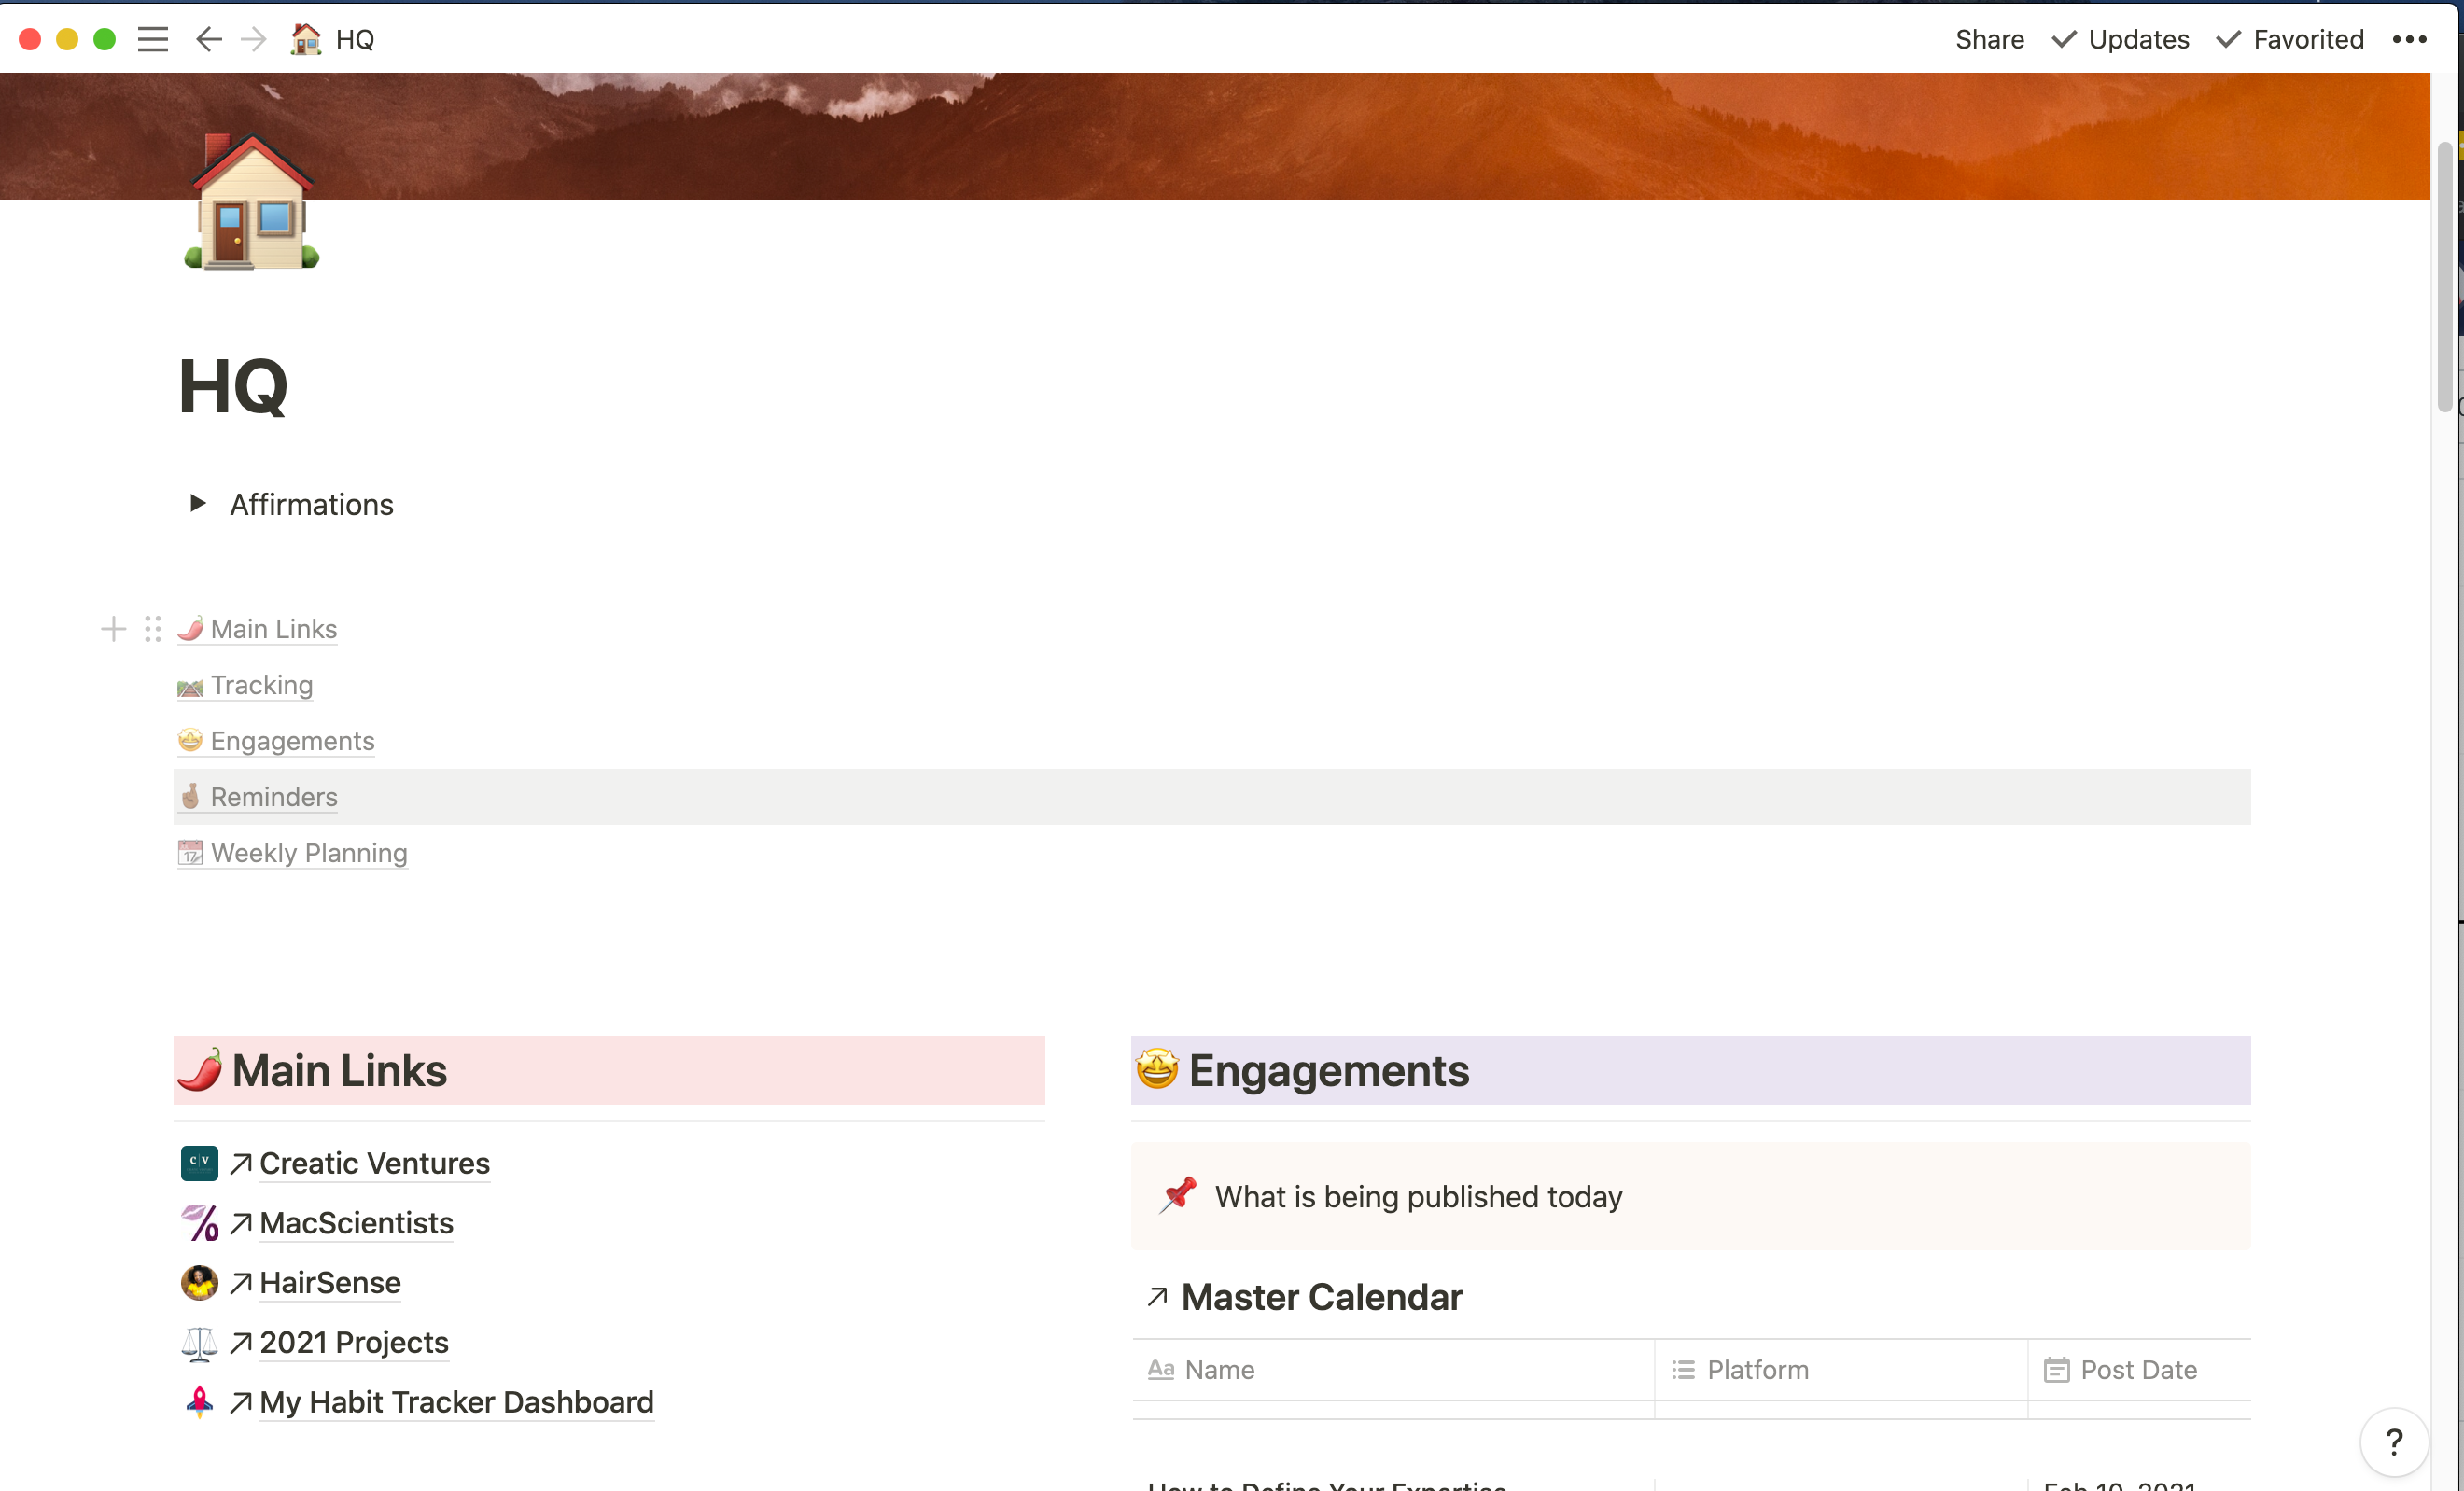Open the three-dot page options menu
This screenshot has height=1491, width=2464.
tap(2408, 39)
